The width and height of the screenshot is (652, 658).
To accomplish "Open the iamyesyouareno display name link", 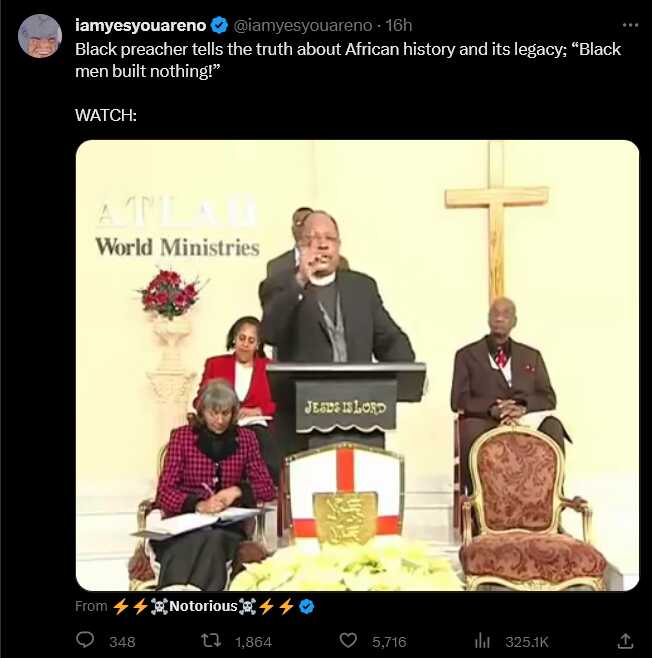I will [141, 26].
